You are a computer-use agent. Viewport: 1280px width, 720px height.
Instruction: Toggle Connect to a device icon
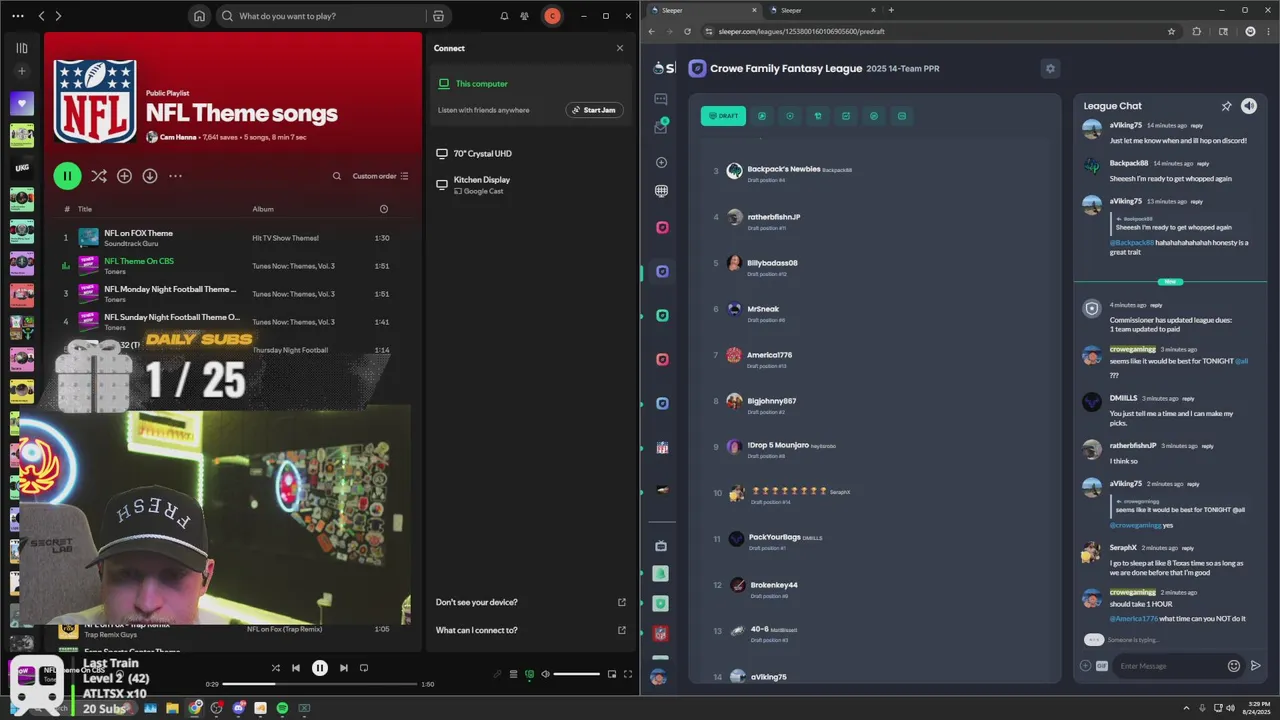[x=530, y=674]
